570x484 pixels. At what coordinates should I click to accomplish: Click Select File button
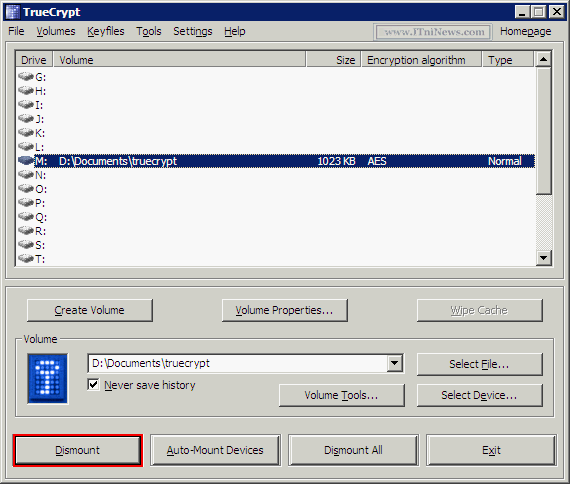(479, 364)
